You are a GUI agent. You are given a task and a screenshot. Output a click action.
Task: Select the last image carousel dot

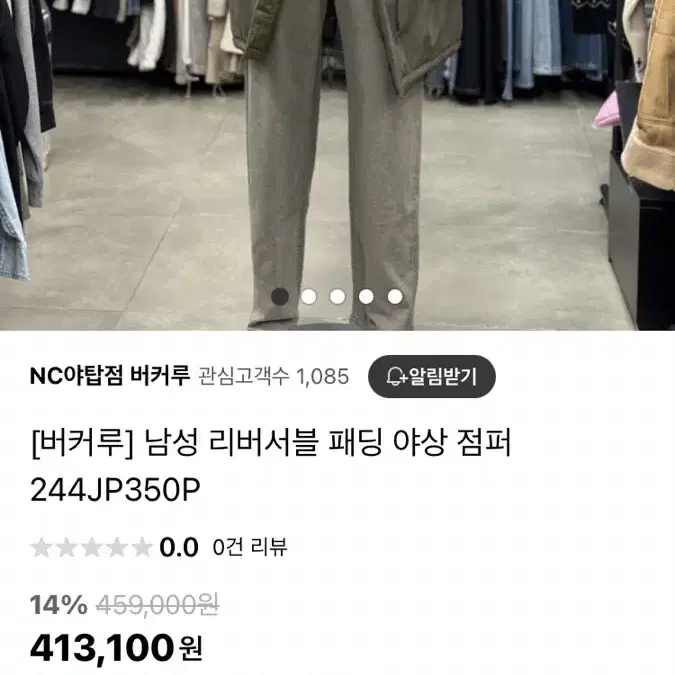tap(395, 296)
